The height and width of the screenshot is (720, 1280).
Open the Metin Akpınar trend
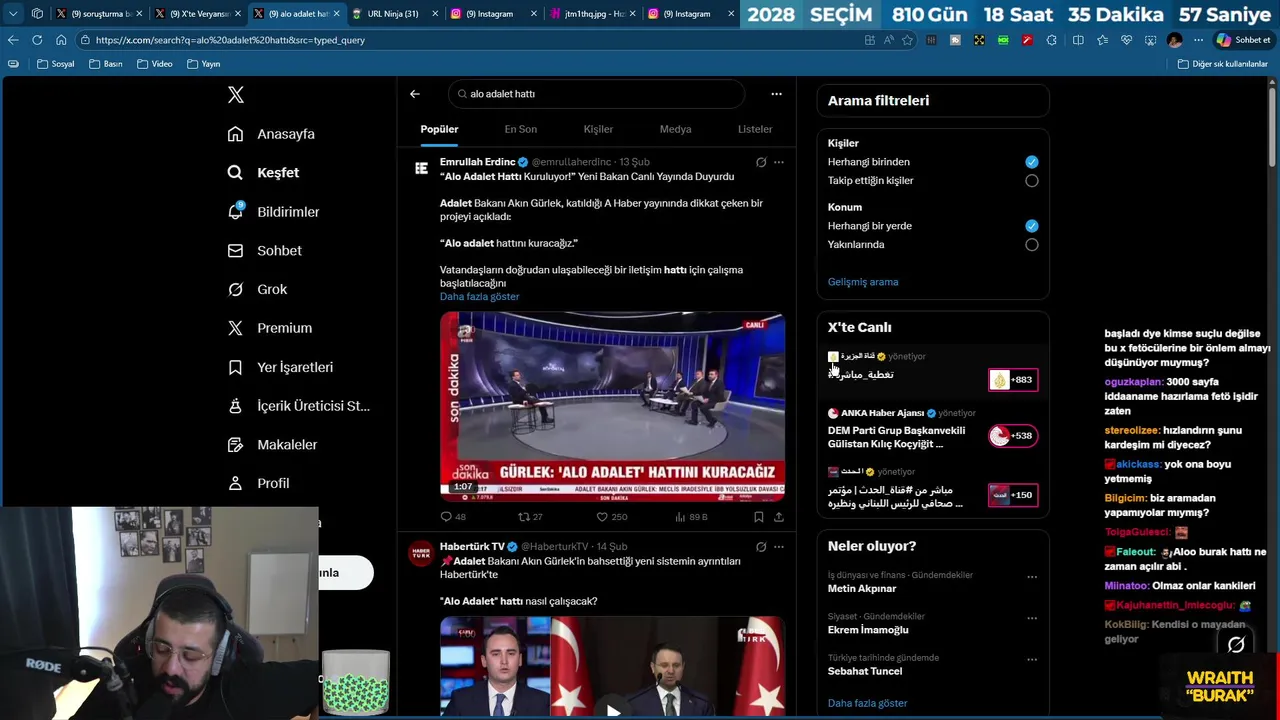point(862,589)
